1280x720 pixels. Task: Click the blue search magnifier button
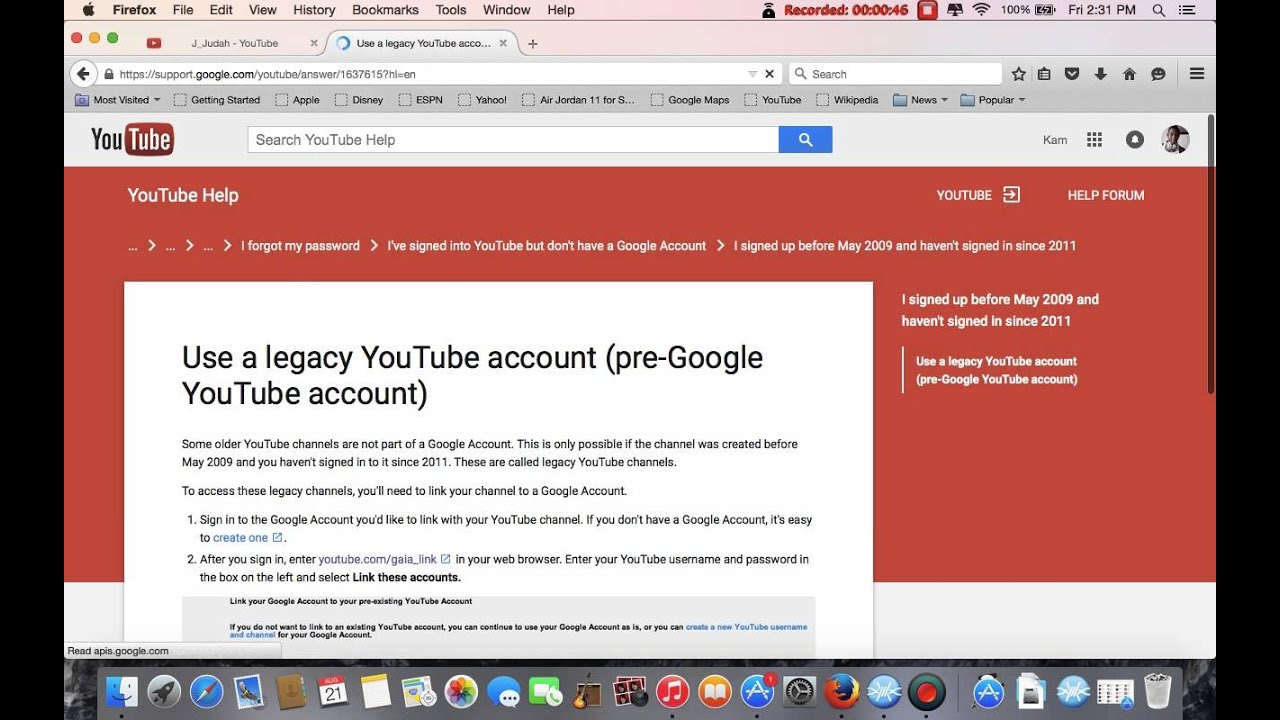805,140
